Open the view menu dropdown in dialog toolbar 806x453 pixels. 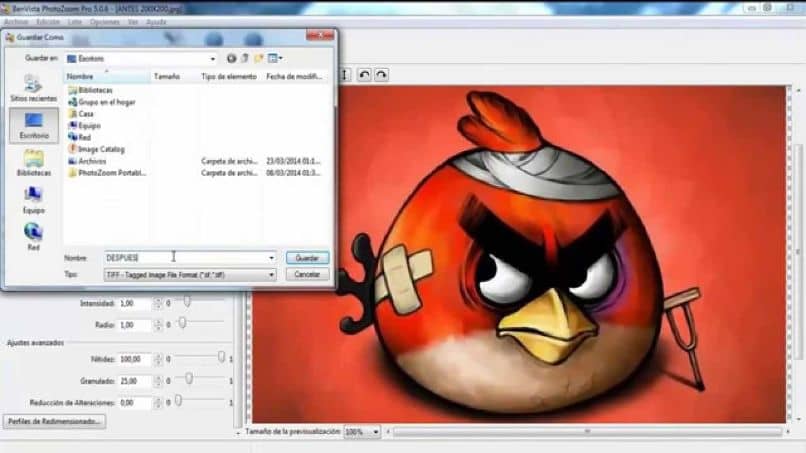(x=276, y=59)
